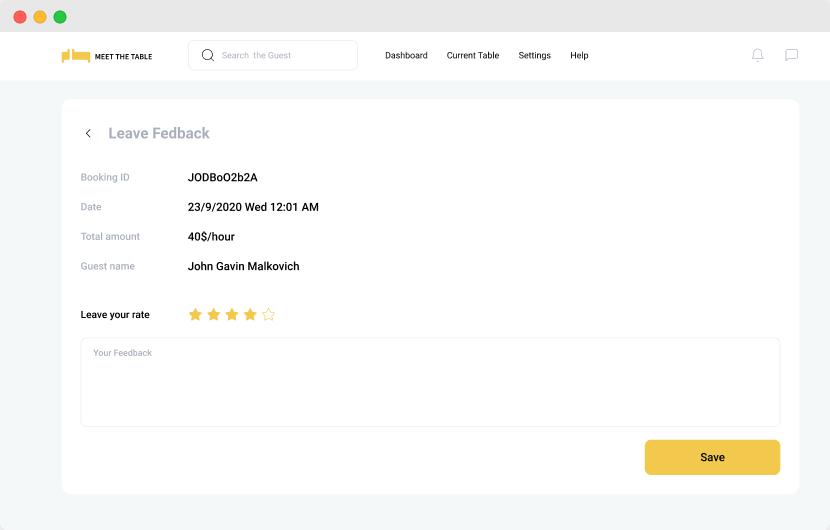Go back using the left chevron
Screen dimensions: 830x530
(x=88, y=133)
